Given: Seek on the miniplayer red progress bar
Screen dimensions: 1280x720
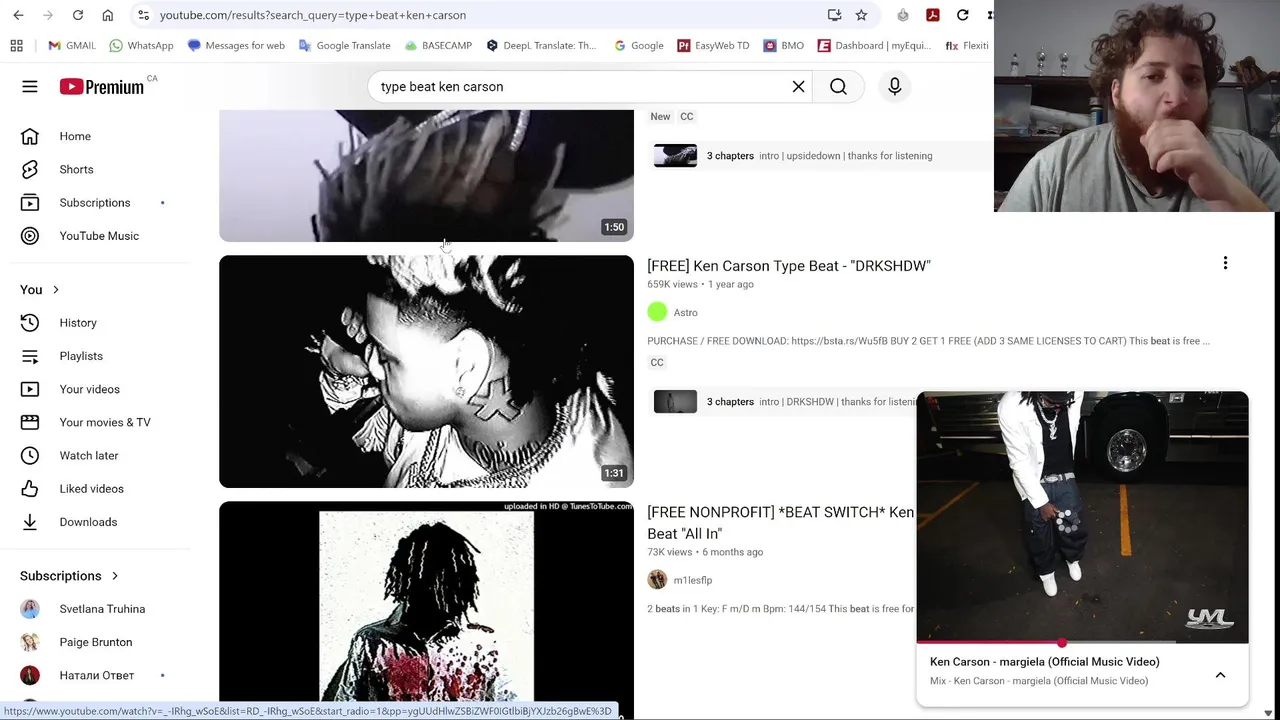Looking at the screenshot, I should (x=1082, y=642).
